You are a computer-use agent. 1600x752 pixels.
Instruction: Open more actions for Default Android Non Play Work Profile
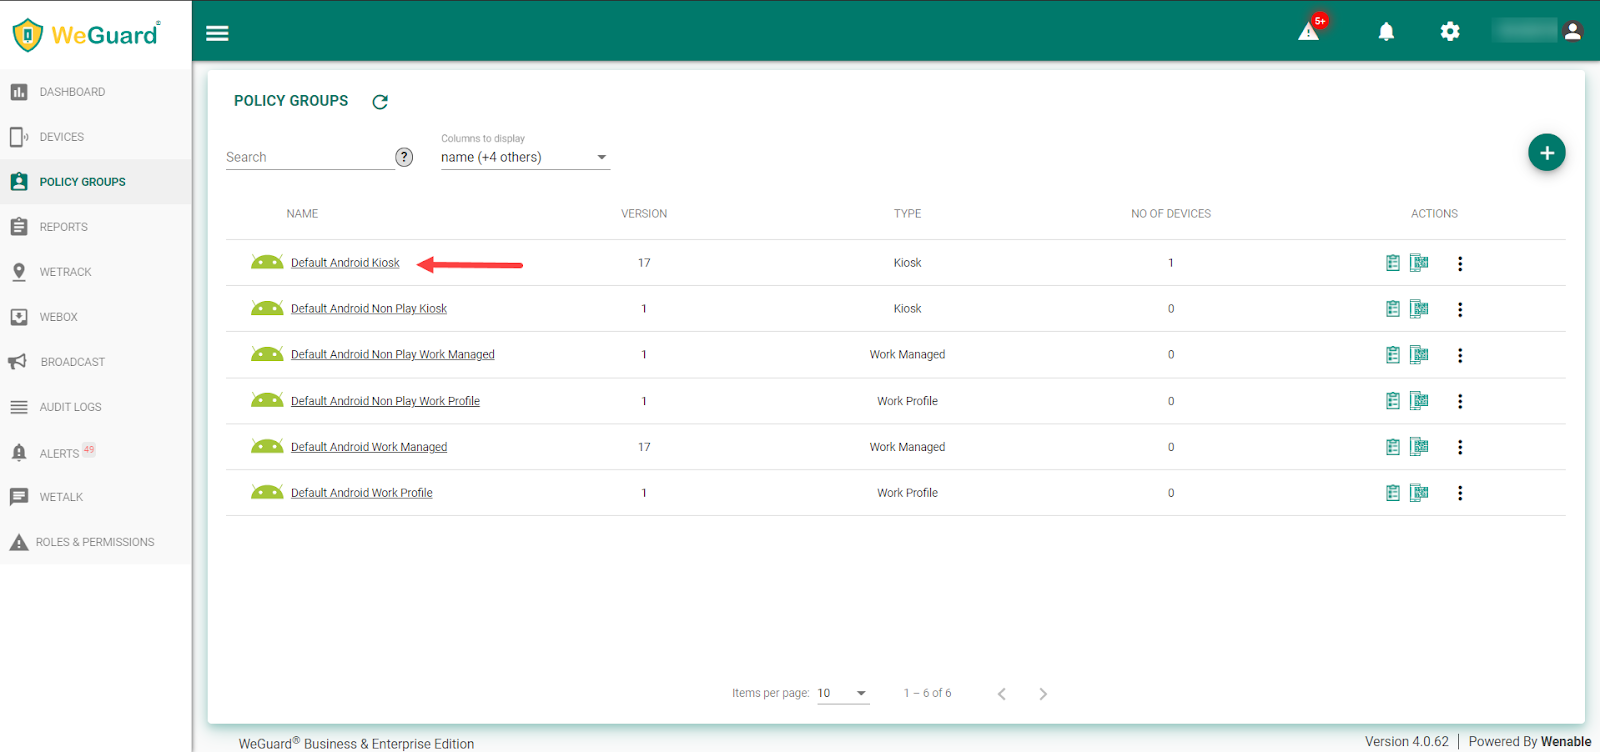tap(1460, 402)
